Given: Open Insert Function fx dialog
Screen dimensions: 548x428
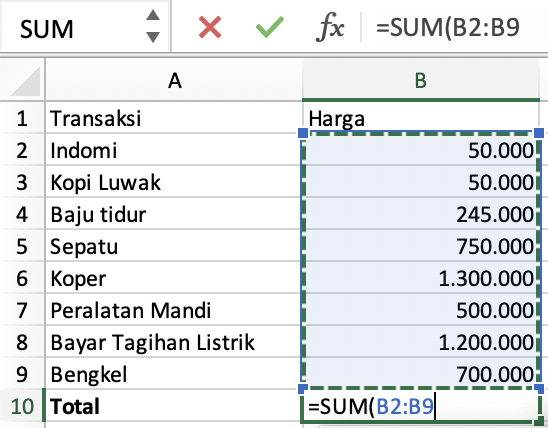Looking at the screenshot, I should tap(330, 27).
